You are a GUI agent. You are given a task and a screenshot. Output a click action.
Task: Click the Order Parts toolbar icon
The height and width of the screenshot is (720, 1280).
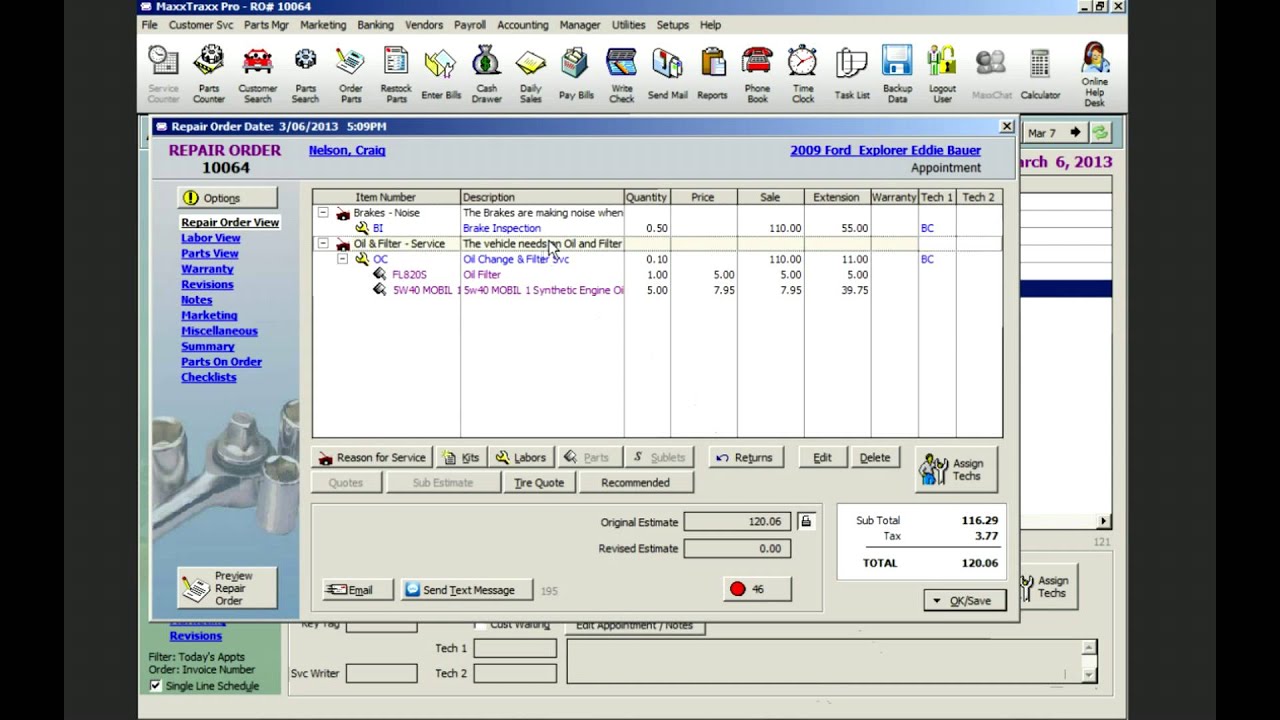coord(350,74)
